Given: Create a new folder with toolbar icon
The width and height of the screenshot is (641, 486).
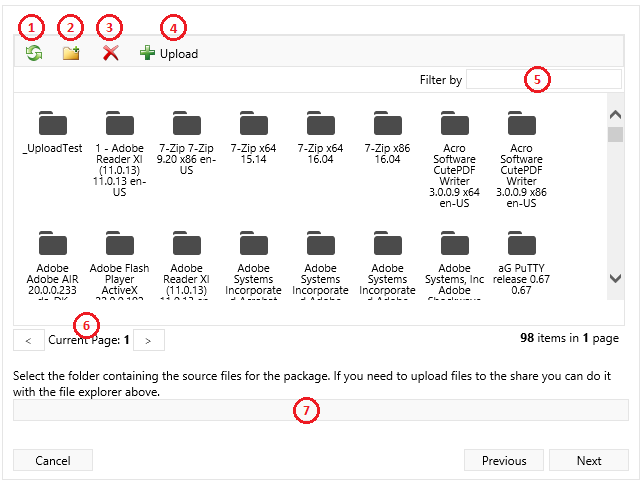Looking at the screenshot, I should 71,53.
